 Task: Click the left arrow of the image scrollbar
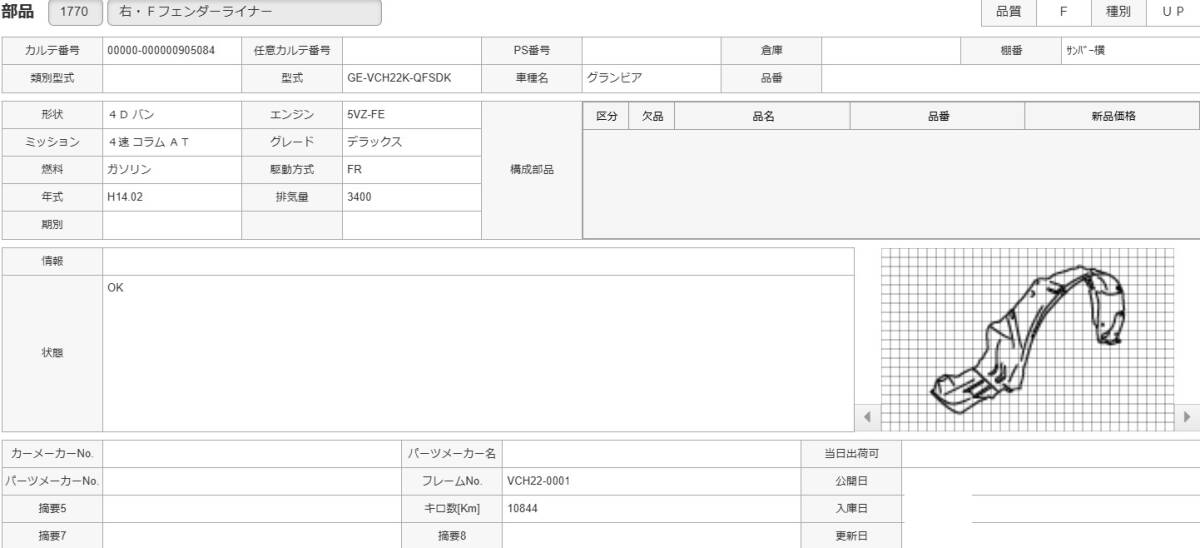click(867, 417)
